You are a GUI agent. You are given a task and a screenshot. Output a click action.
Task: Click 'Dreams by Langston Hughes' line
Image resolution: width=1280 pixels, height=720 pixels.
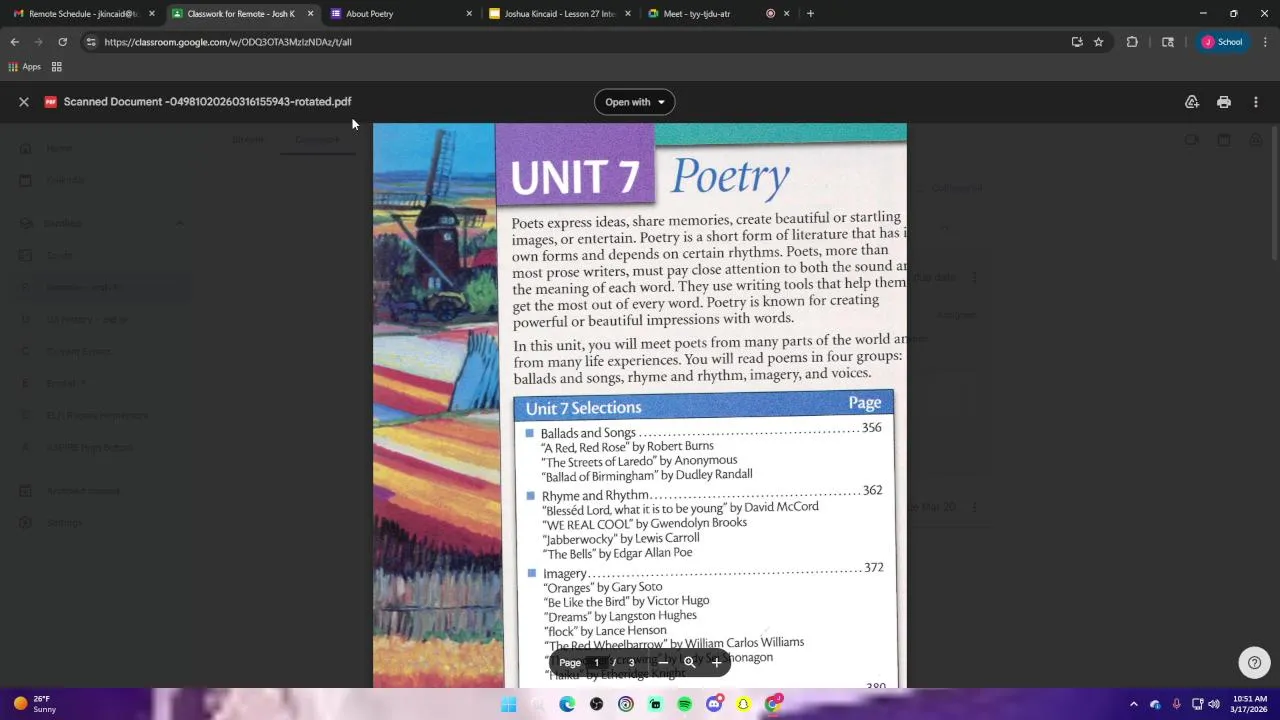[620, 616]
